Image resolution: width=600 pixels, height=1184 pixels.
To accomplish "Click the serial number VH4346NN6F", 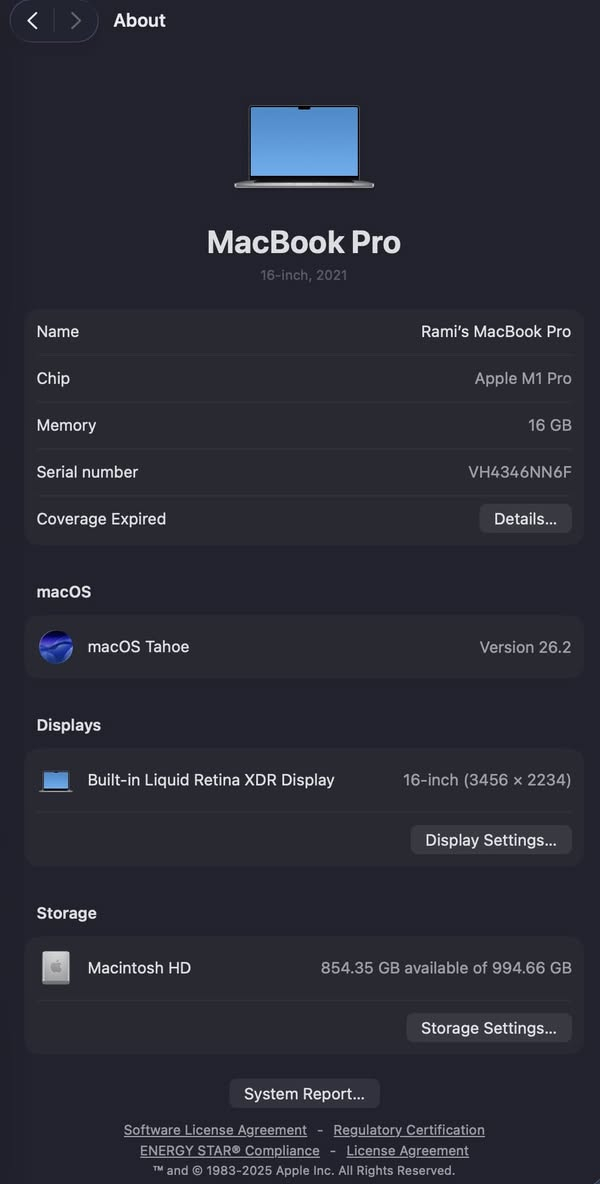I will click(520, 472).
